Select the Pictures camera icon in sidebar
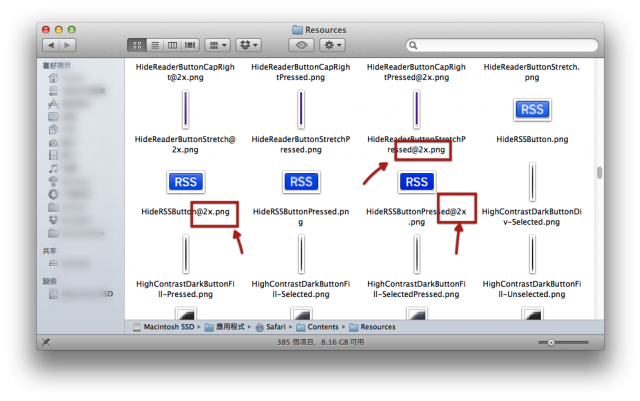The width and height of the screenshot is (640, 401). coord(53,143)
